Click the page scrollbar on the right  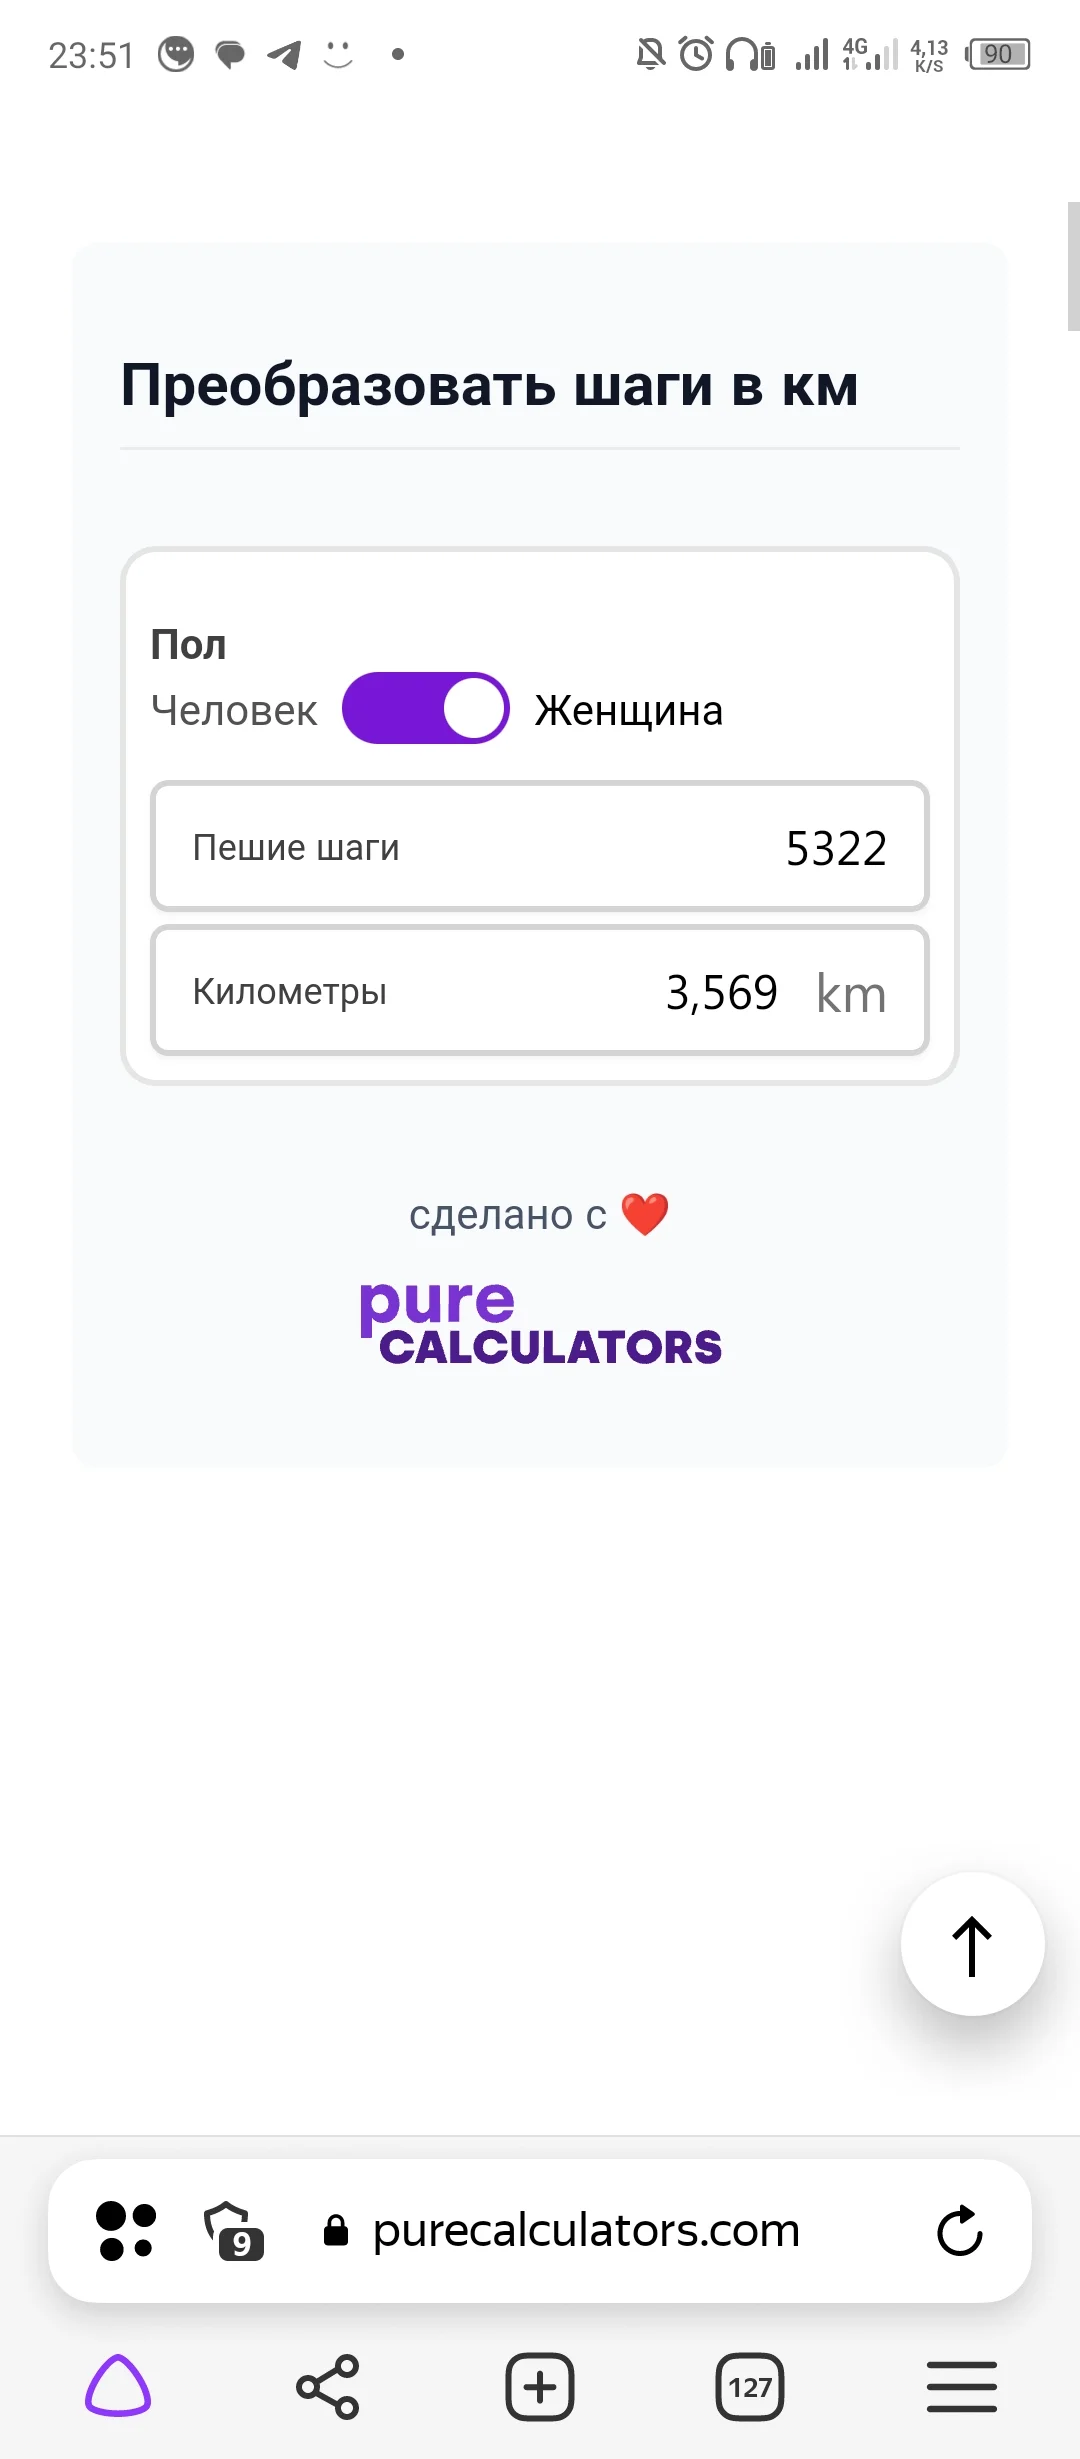tap(1073, 266)
